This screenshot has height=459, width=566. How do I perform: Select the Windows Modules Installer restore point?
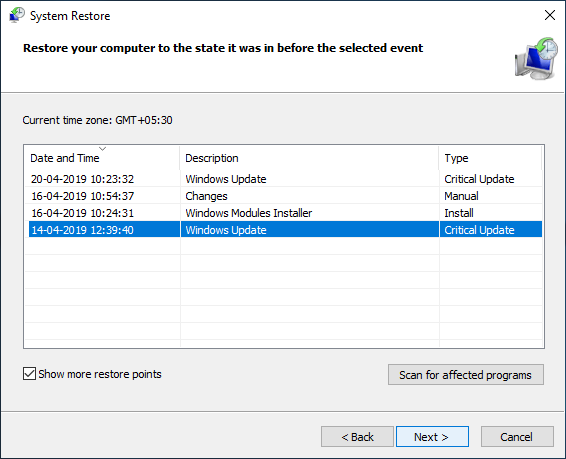(x=283, y=213)
